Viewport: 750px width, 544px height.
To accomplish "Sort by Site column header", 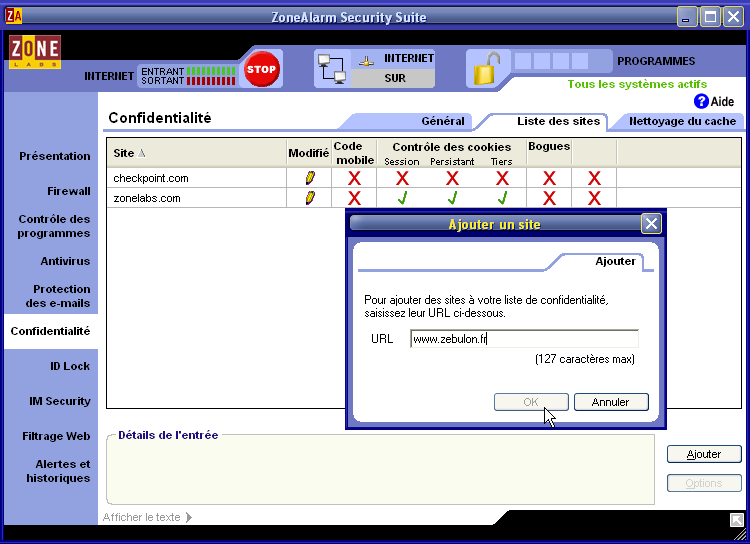I will pyautogui.click(x=196, y=153).
